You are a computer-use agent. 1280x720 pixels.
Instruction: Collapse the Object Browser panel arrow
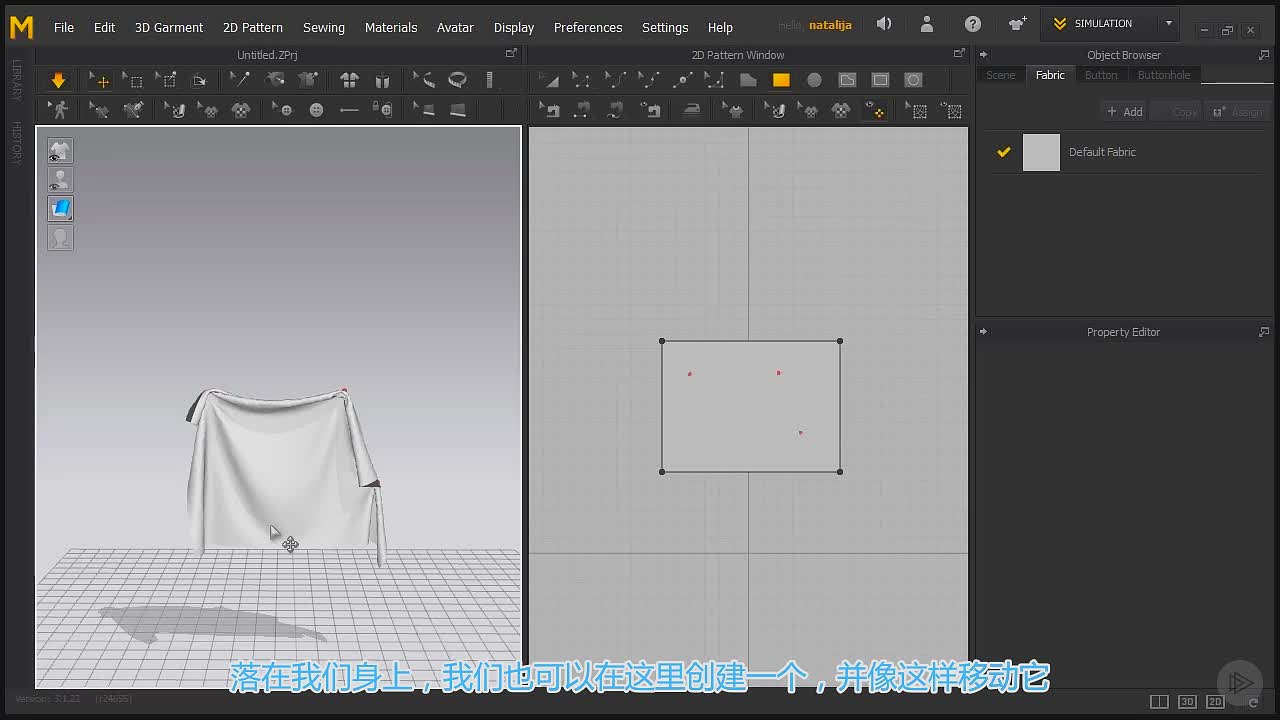click(983, 55)
